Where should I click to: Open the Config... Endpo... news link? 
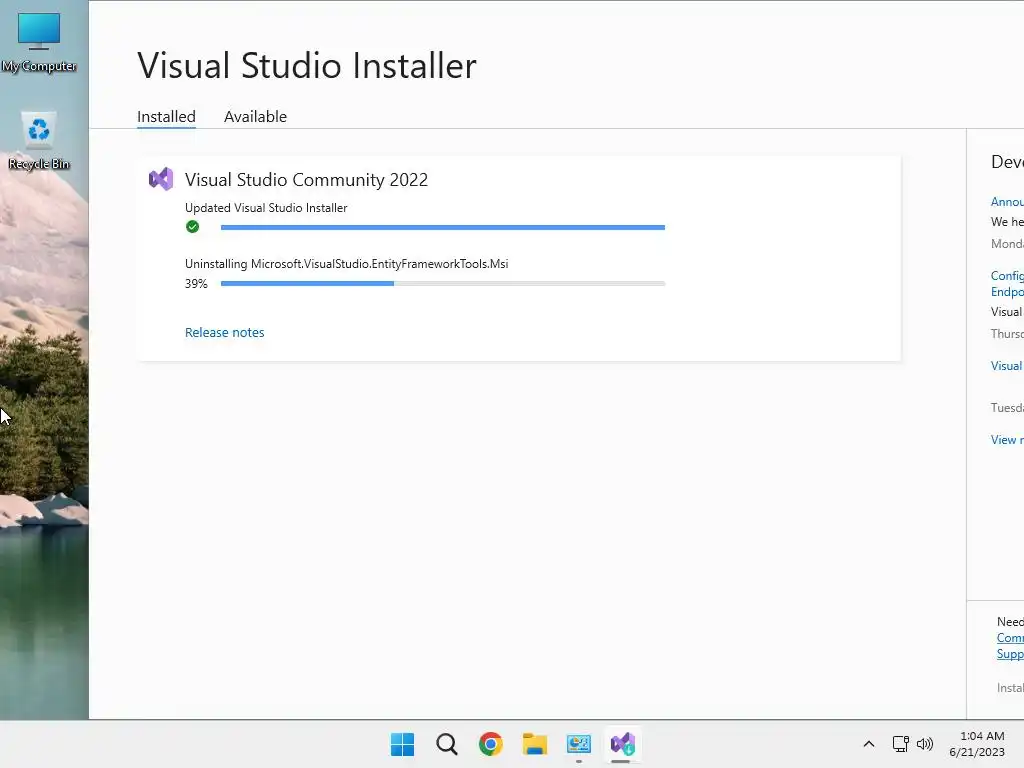pos(1007,283)
